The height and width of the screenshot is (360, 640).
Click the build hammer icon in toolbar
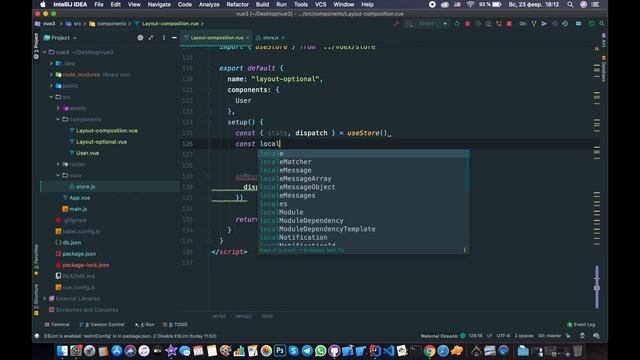(396, 24)
